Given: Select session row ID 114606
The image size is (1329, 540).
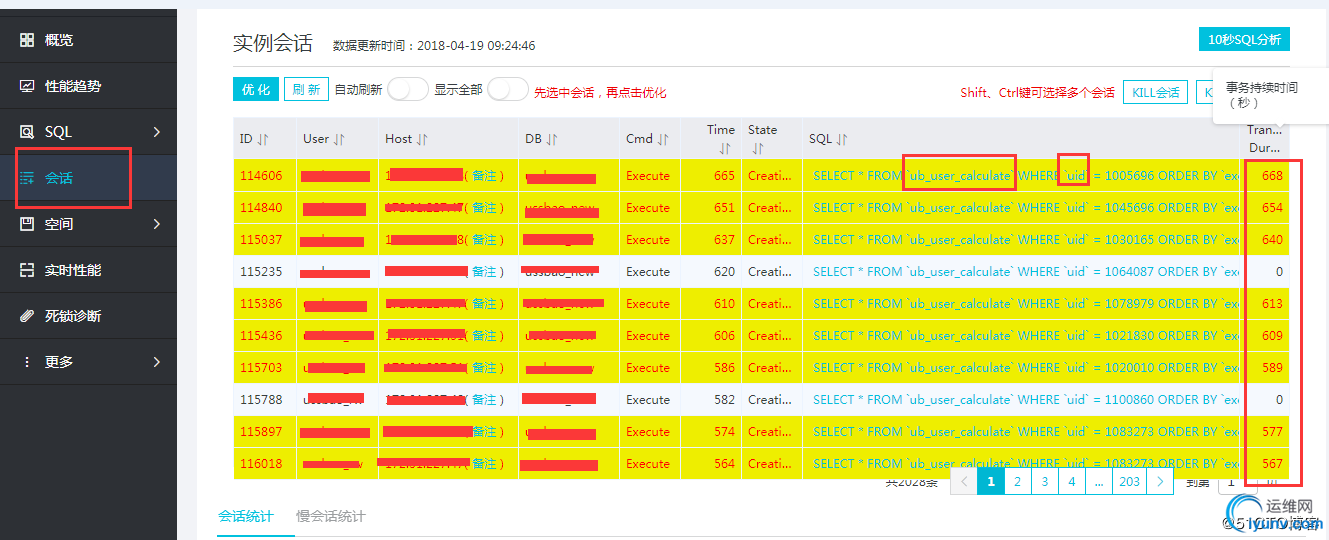Looking at the screenshot, I should tap(261, 176).
